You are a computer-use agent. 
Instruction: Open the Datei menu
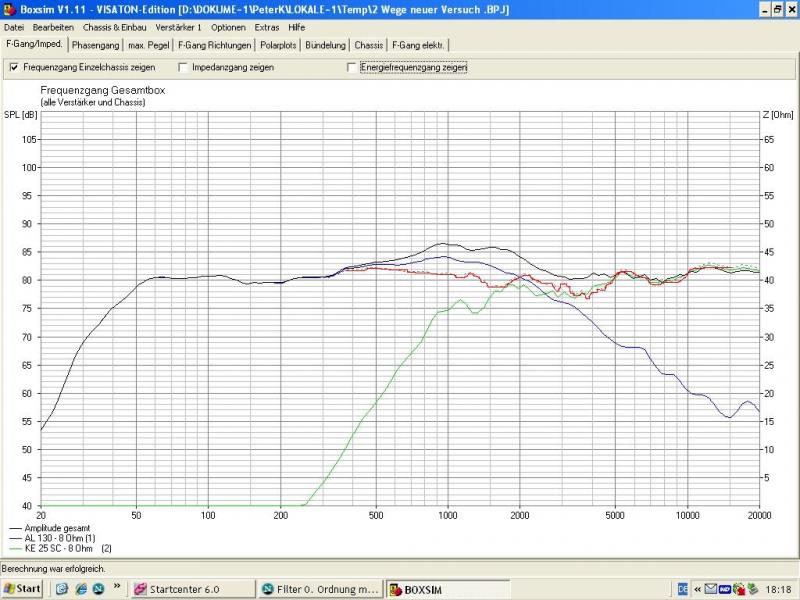[x=14, y=27]
